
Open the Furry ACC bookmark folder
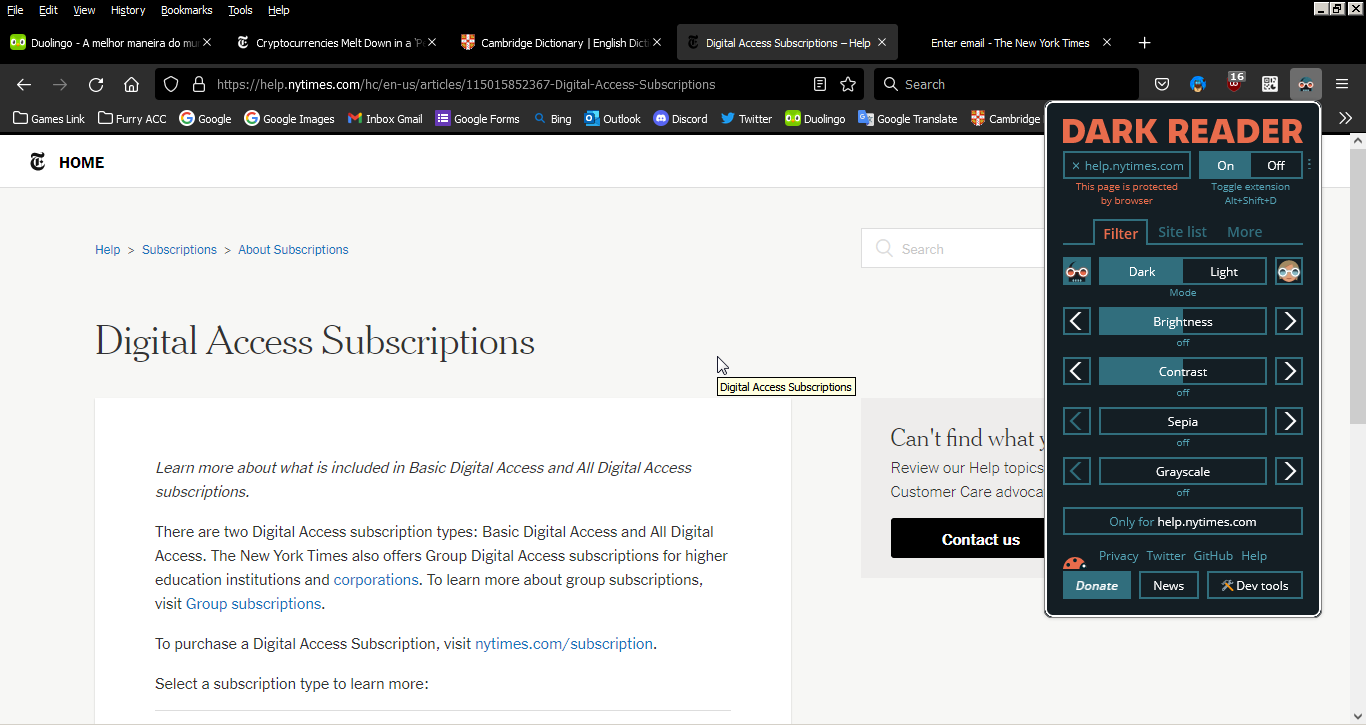(x=132, y=118)
